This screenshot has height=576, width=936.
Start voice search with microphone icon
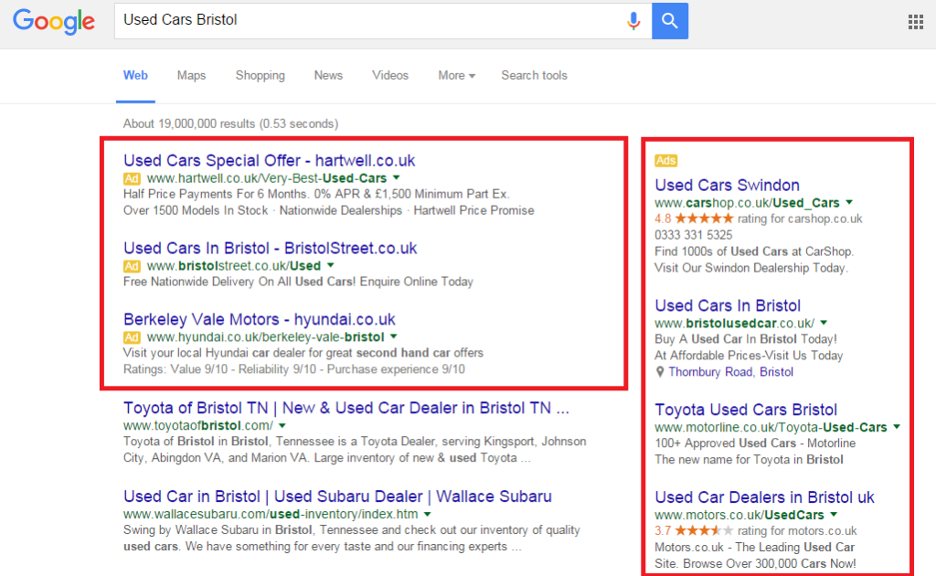coord(633,21)
